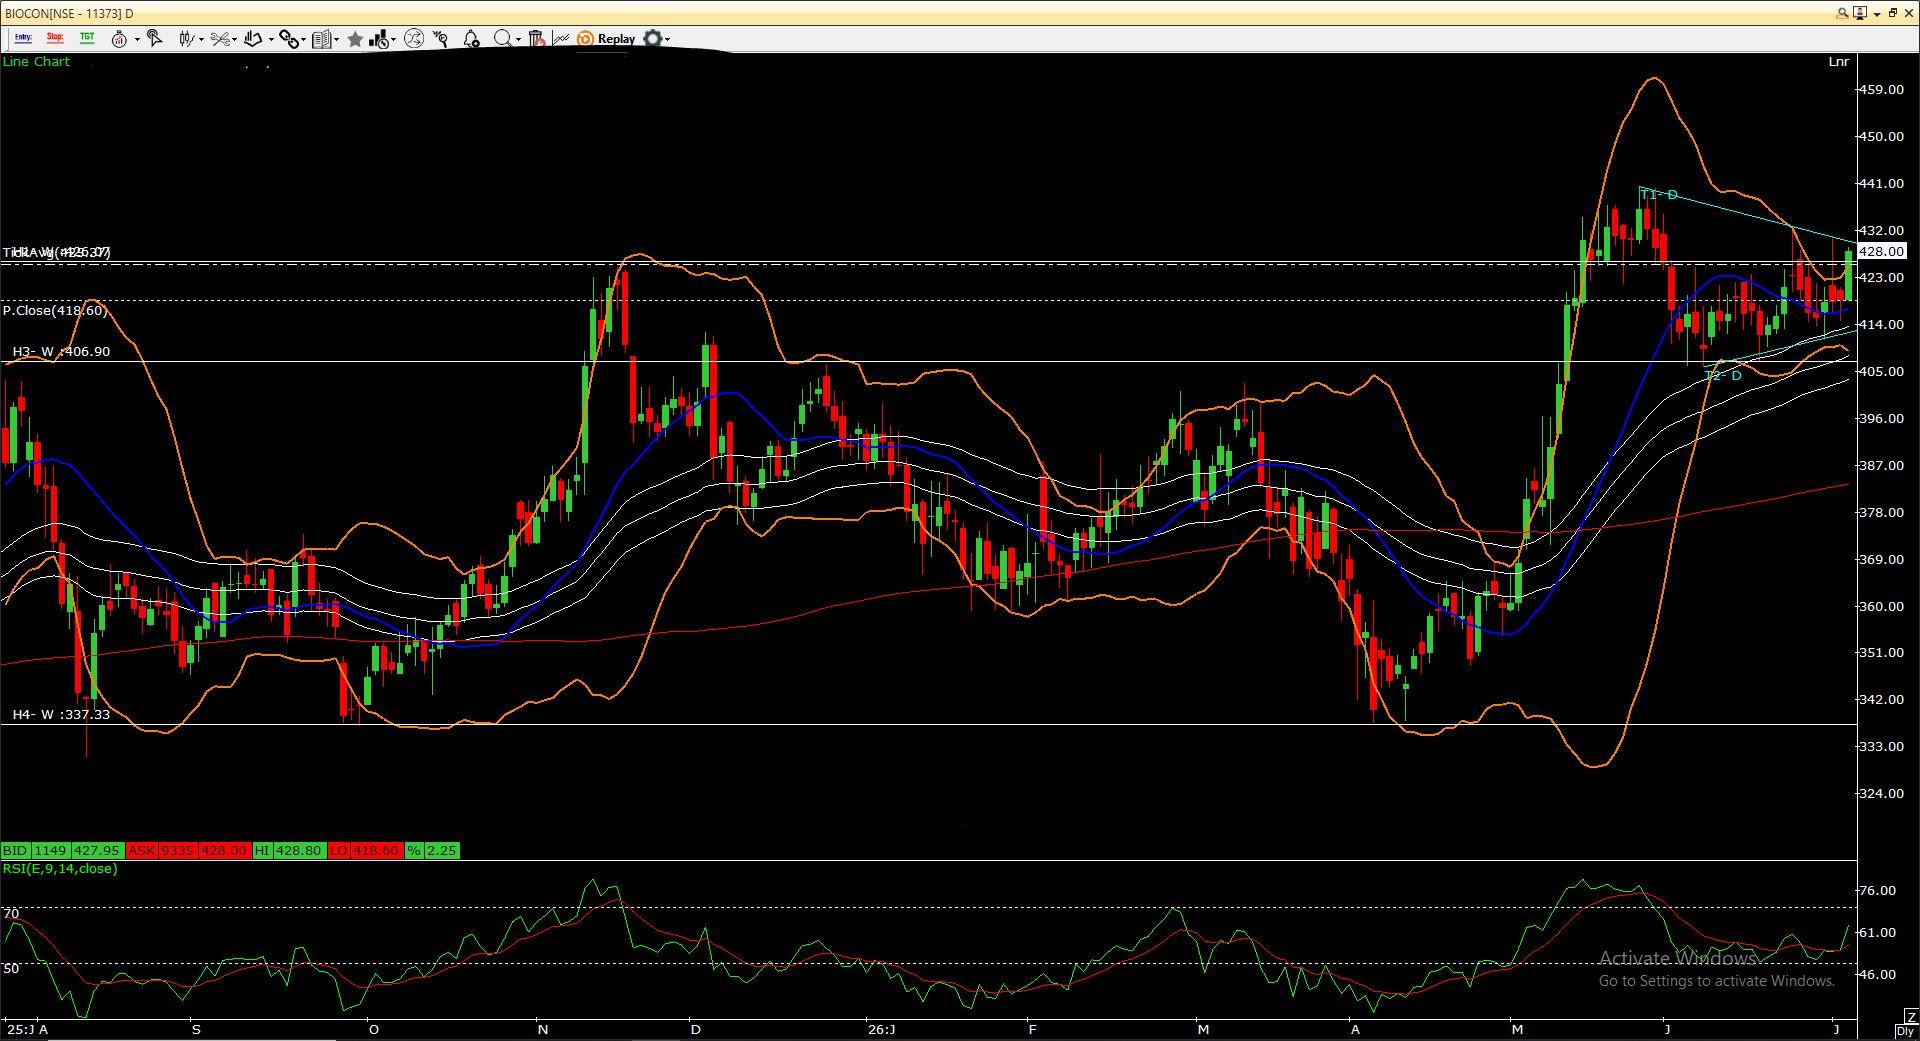Expand the scissors tool dropdown arrow
This screenshot has width=1920, height=1041.
coord(235,39)
